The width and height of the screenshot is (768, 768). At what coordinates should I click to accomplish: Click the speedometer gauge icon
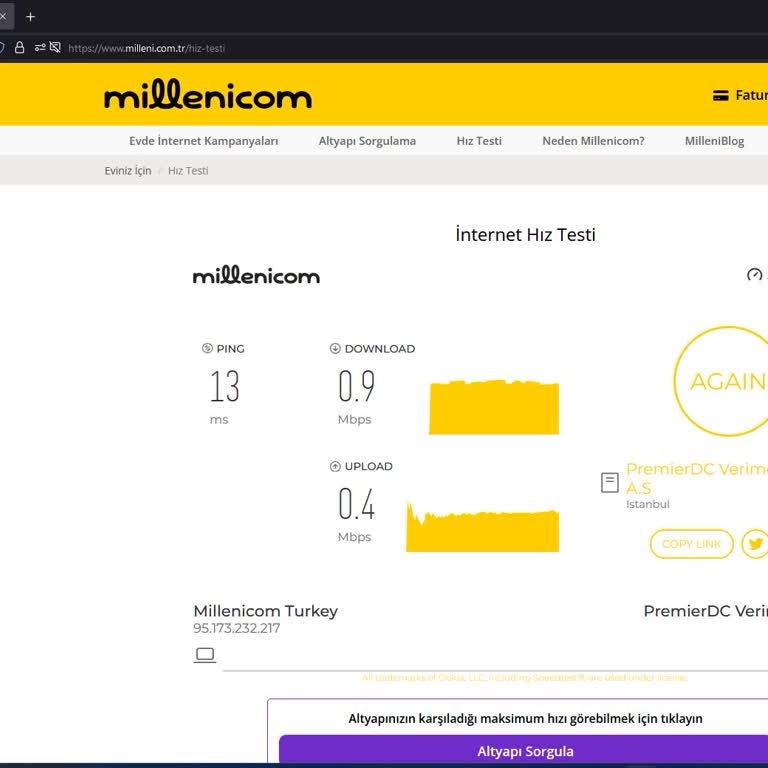(754, 275)
